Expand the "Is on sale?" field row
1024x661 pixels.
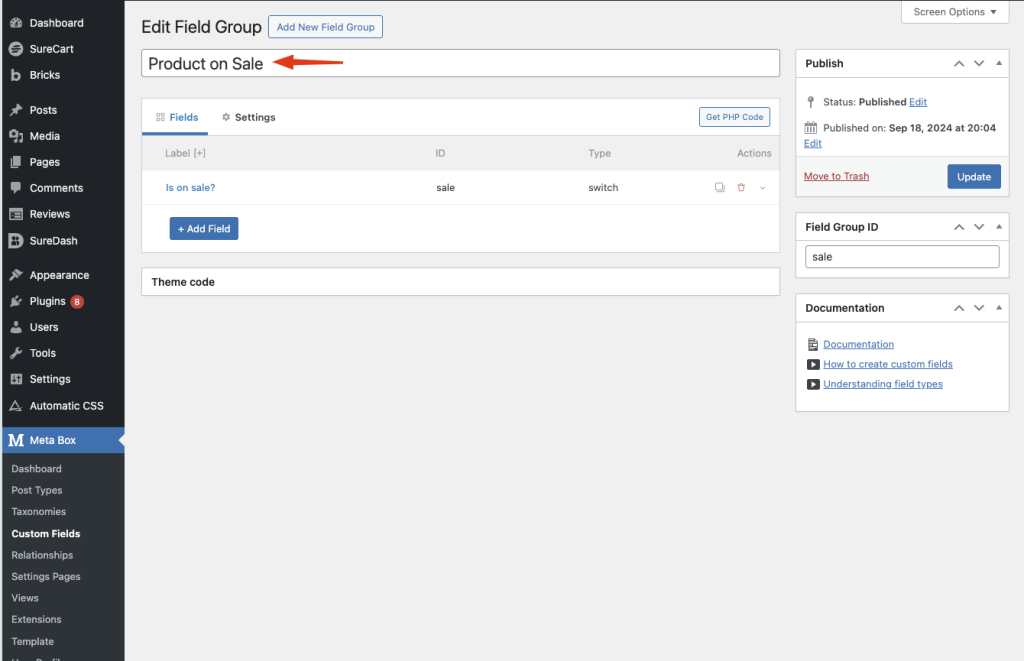point(762,188)
